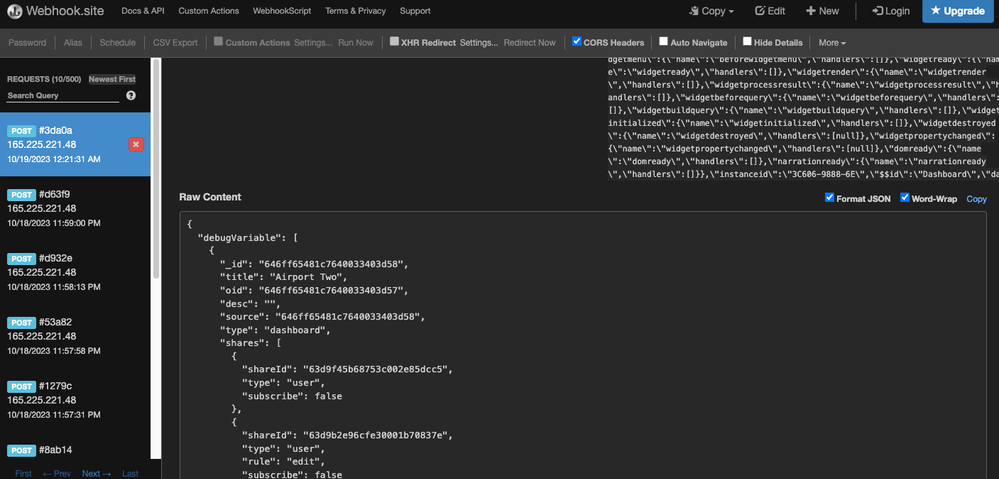Enable the Auto Navigate checkbox
This screenshot has height=479, width=999.
pyautogui.click(x=664, y=42)
